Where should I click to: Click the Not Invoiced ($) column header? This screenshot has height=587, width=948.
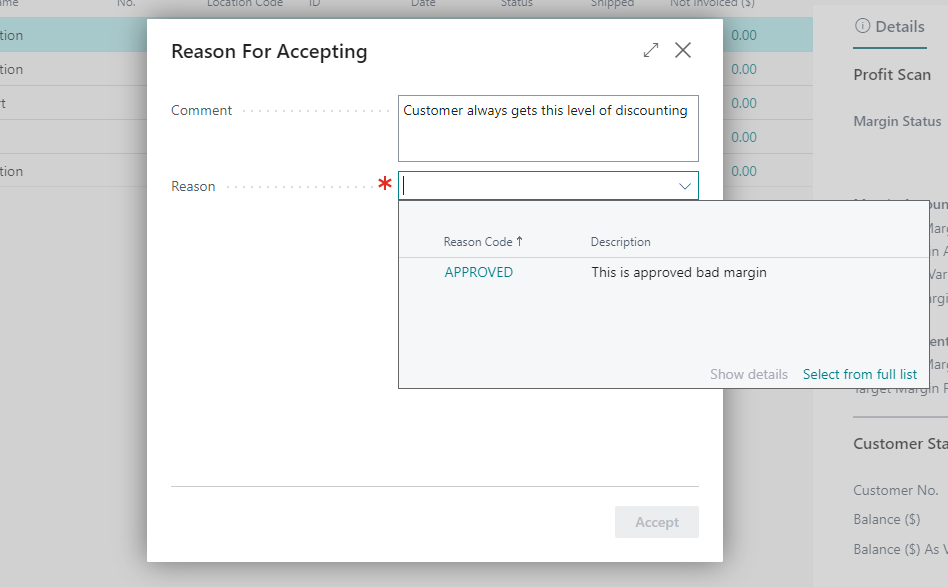pyautogui.click(x=711, y=4)
